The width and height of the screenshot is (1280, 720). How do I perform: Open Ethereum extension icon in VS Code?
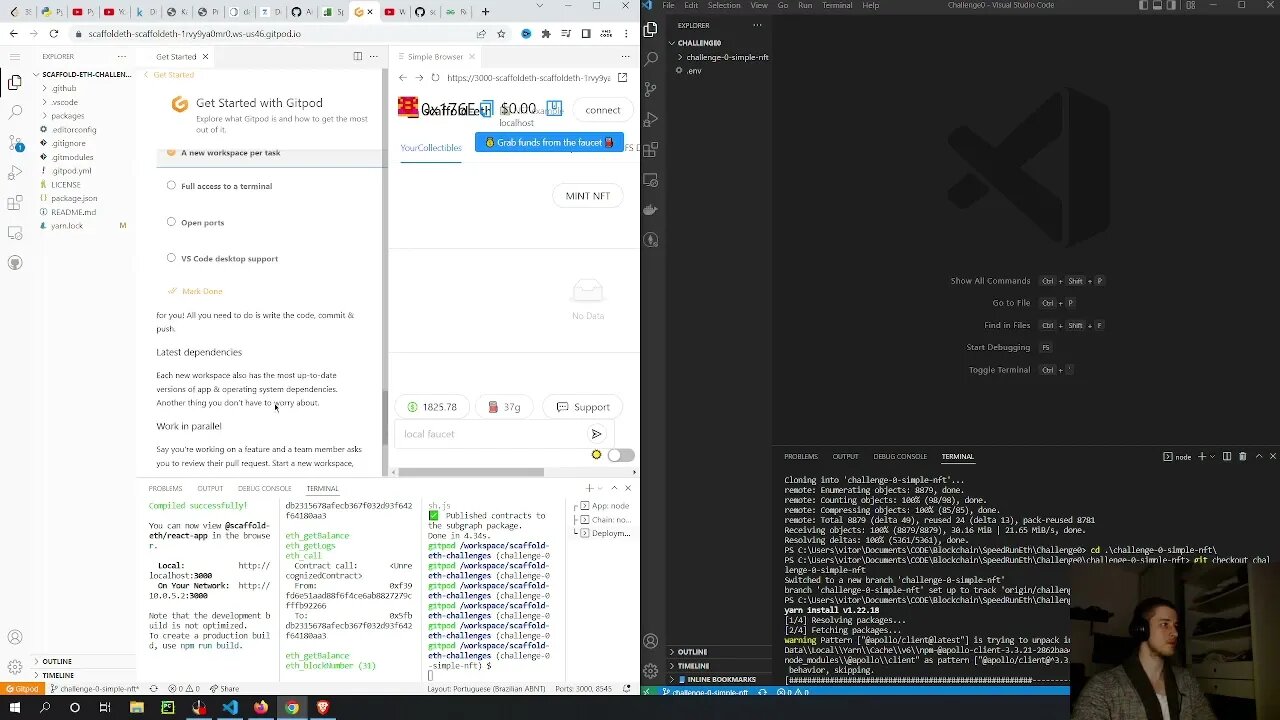point(651,240)
